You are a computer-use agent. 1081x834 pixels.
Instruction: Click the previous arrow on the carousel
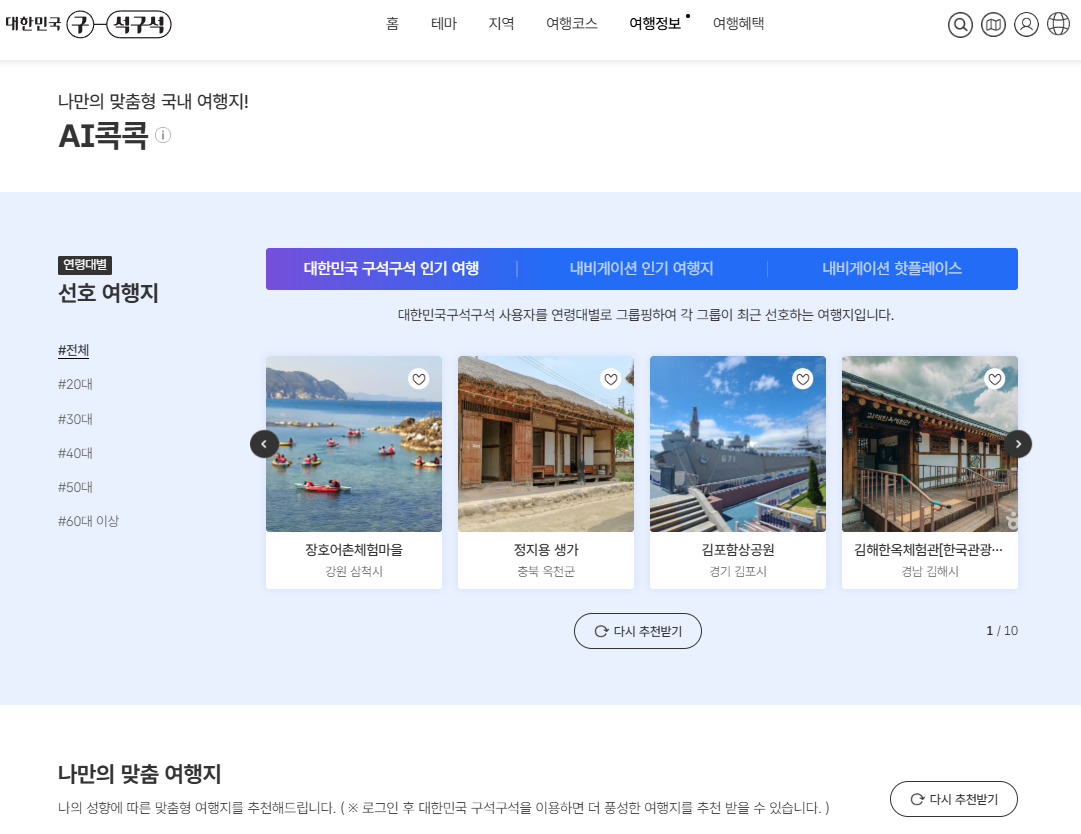coord(264,443)
